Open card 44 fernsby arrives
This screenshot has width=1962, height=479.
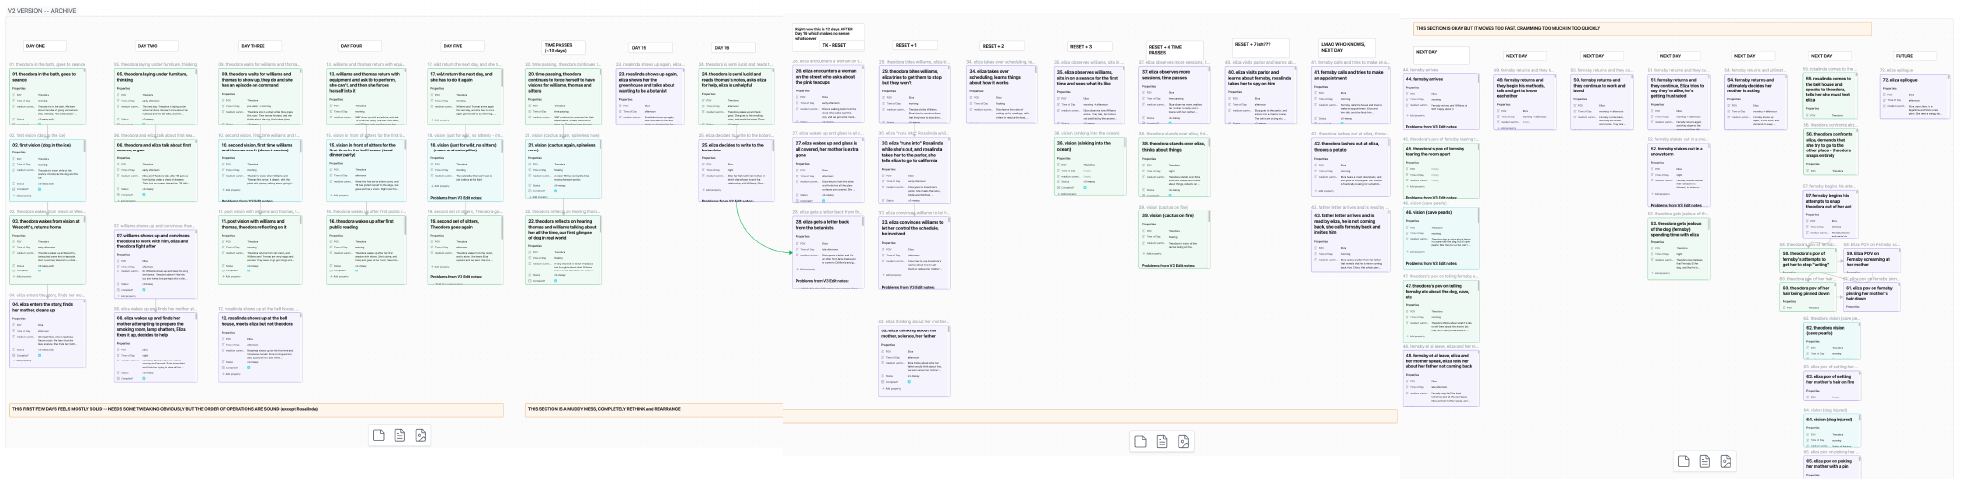1423,79
